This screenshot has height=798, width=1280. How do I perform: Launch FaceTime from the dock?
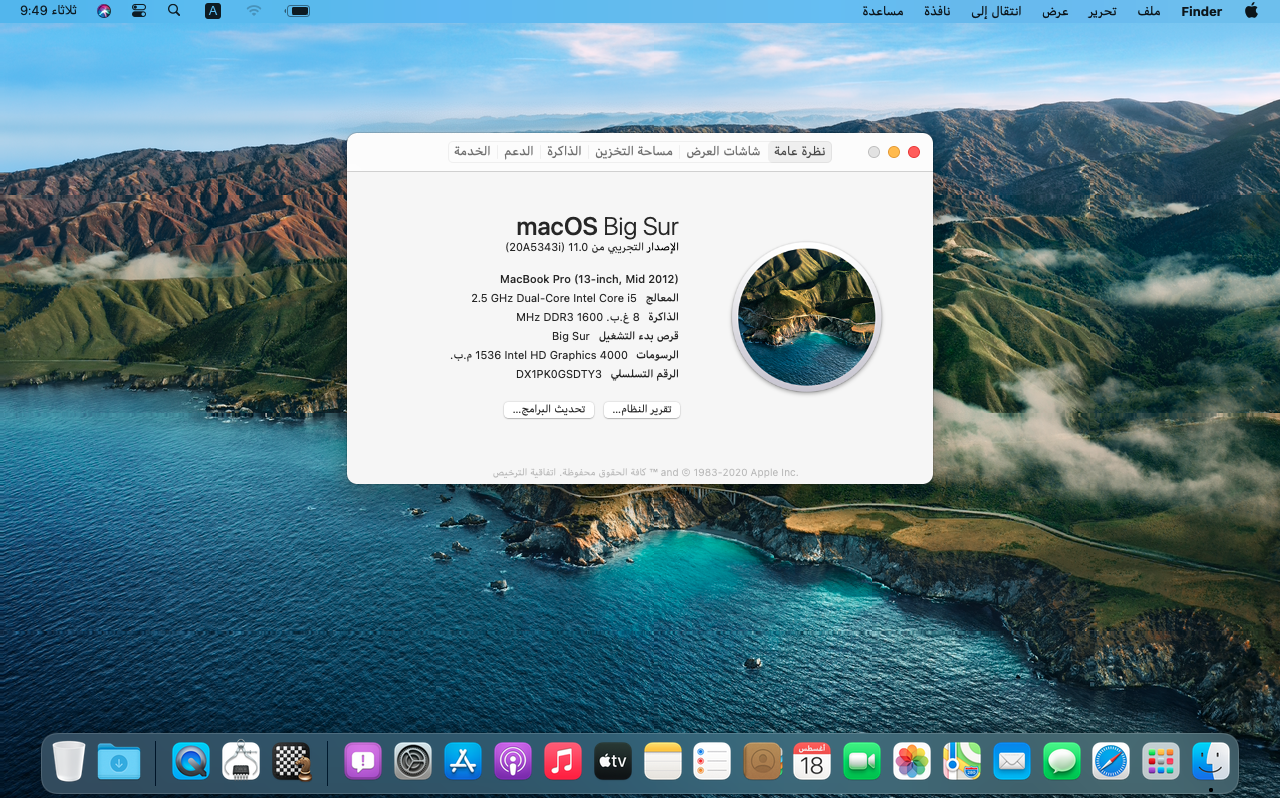click(x=862, y=761)
